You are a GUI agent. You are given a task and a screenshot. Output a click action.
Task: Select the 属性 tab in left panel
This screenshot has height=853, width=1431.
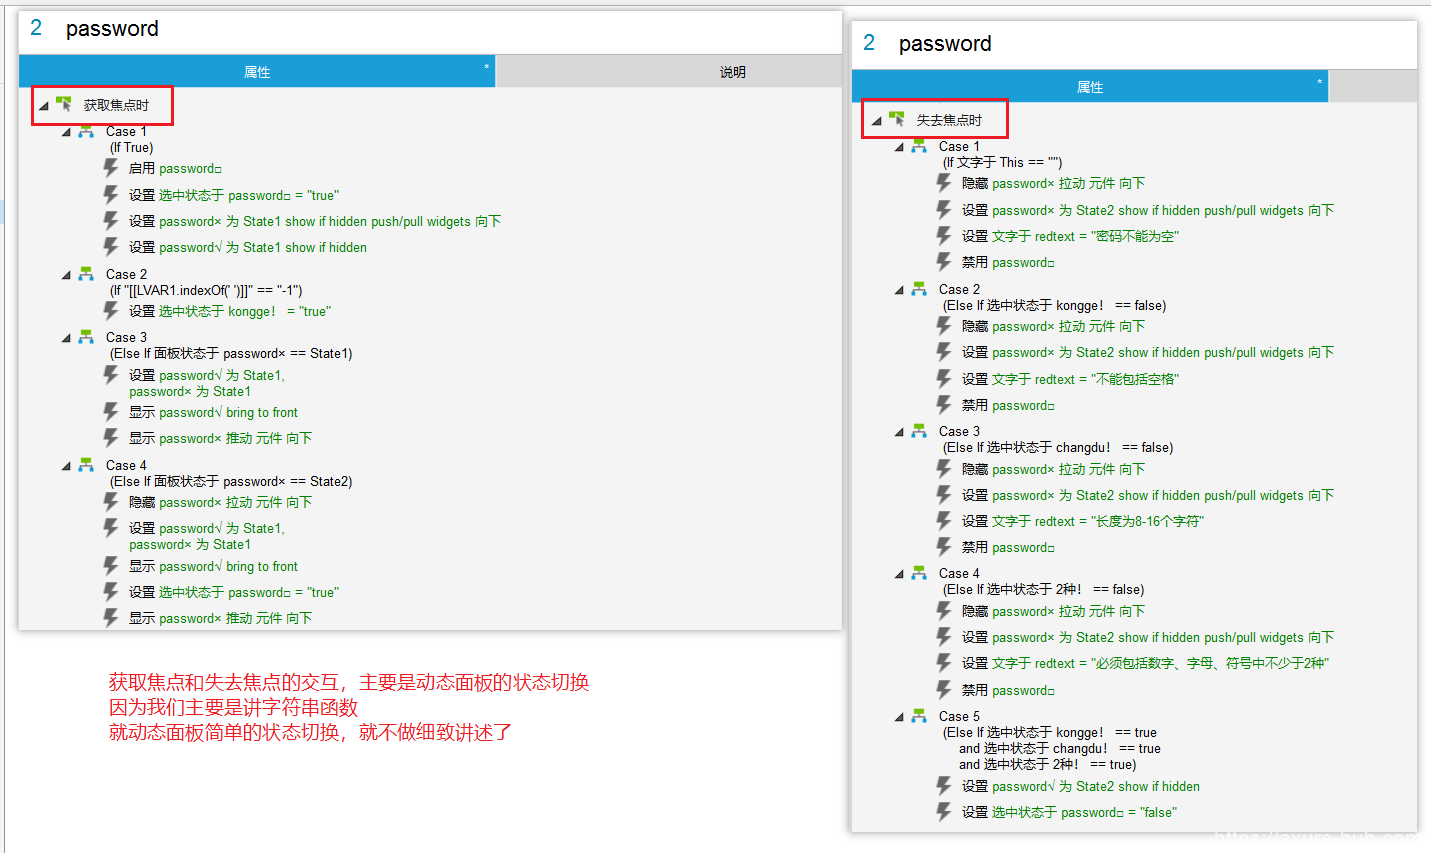point(257,72)
